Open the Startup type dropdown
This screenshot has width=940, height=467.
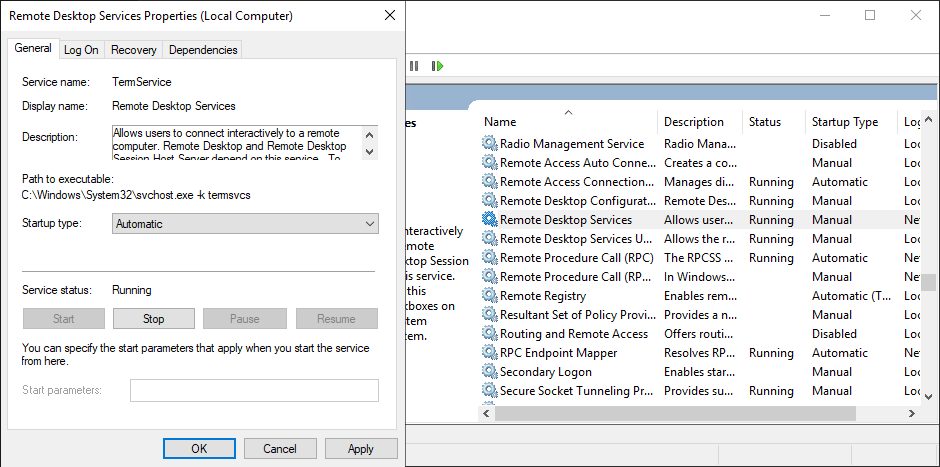[x=245, y=224]
